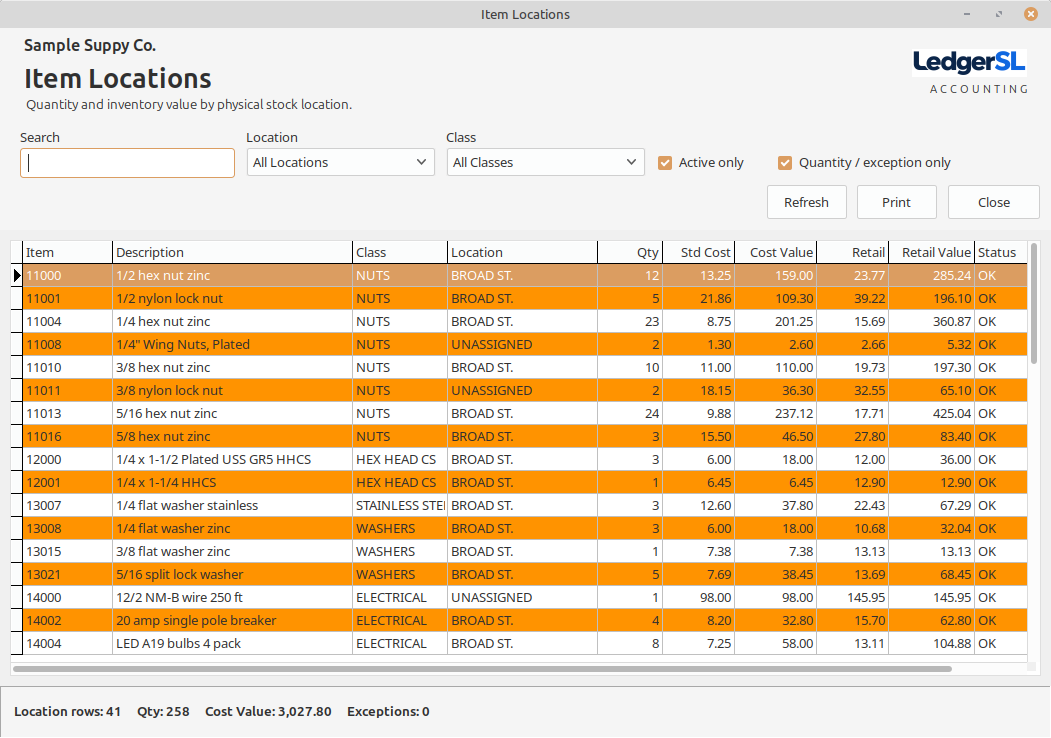
Task: Sort by the Item column header
Action: [x=68, y=253]
